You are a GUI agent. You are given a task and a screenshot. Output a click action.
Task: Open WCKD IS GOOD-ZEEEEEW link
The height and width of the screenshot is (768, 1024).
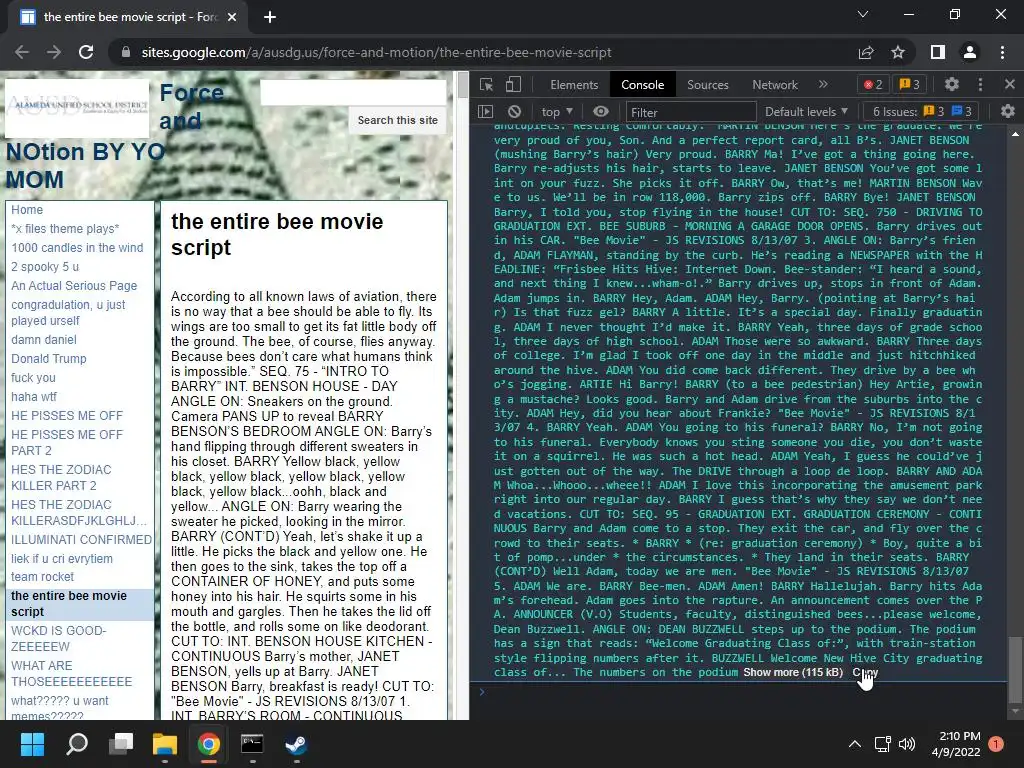tap(59, 638)
